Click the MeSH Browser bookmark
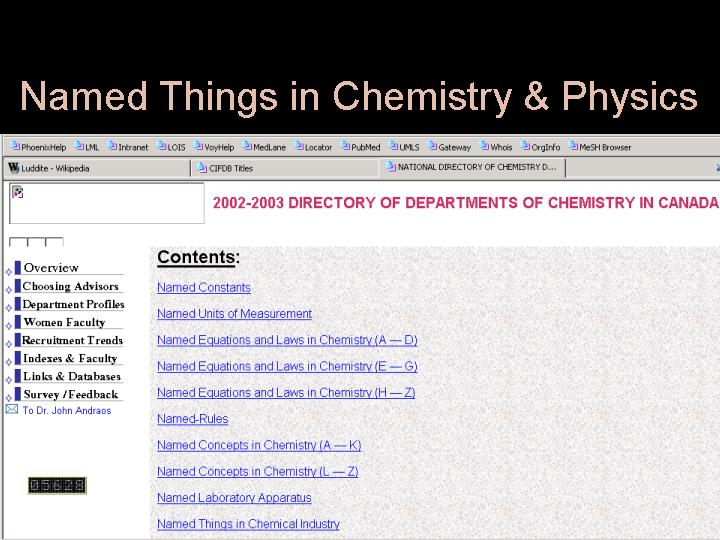720x540 pixels. coord(601,147)
